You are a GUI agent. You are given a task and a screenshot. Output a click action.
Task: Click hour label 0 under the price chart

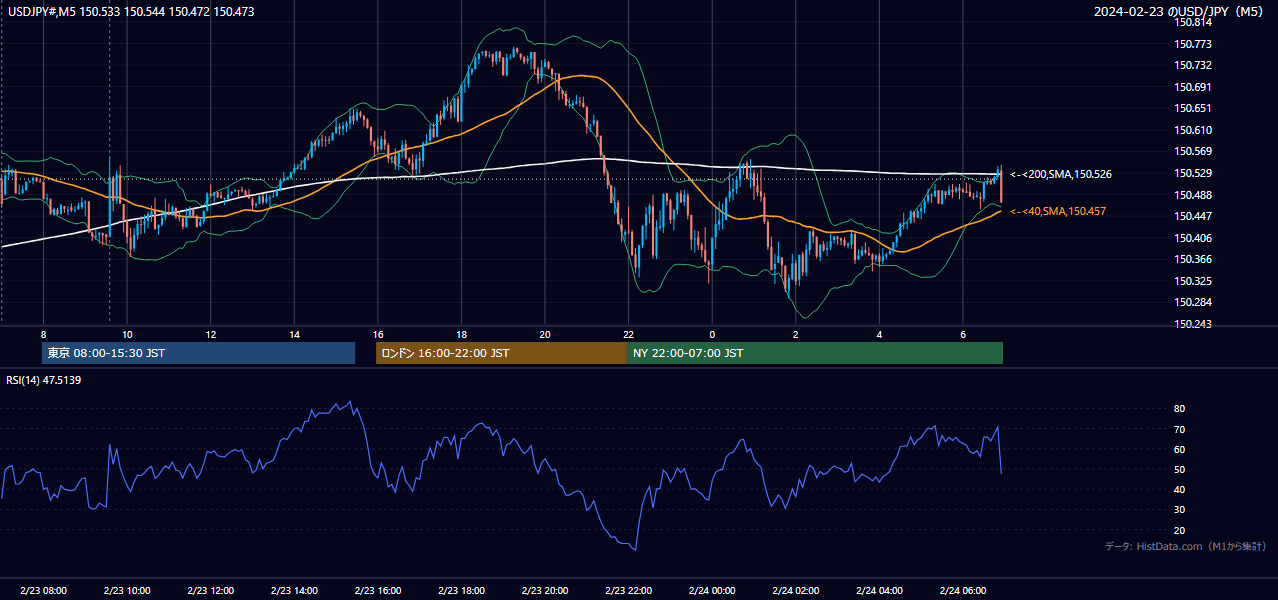coord(712,333)
